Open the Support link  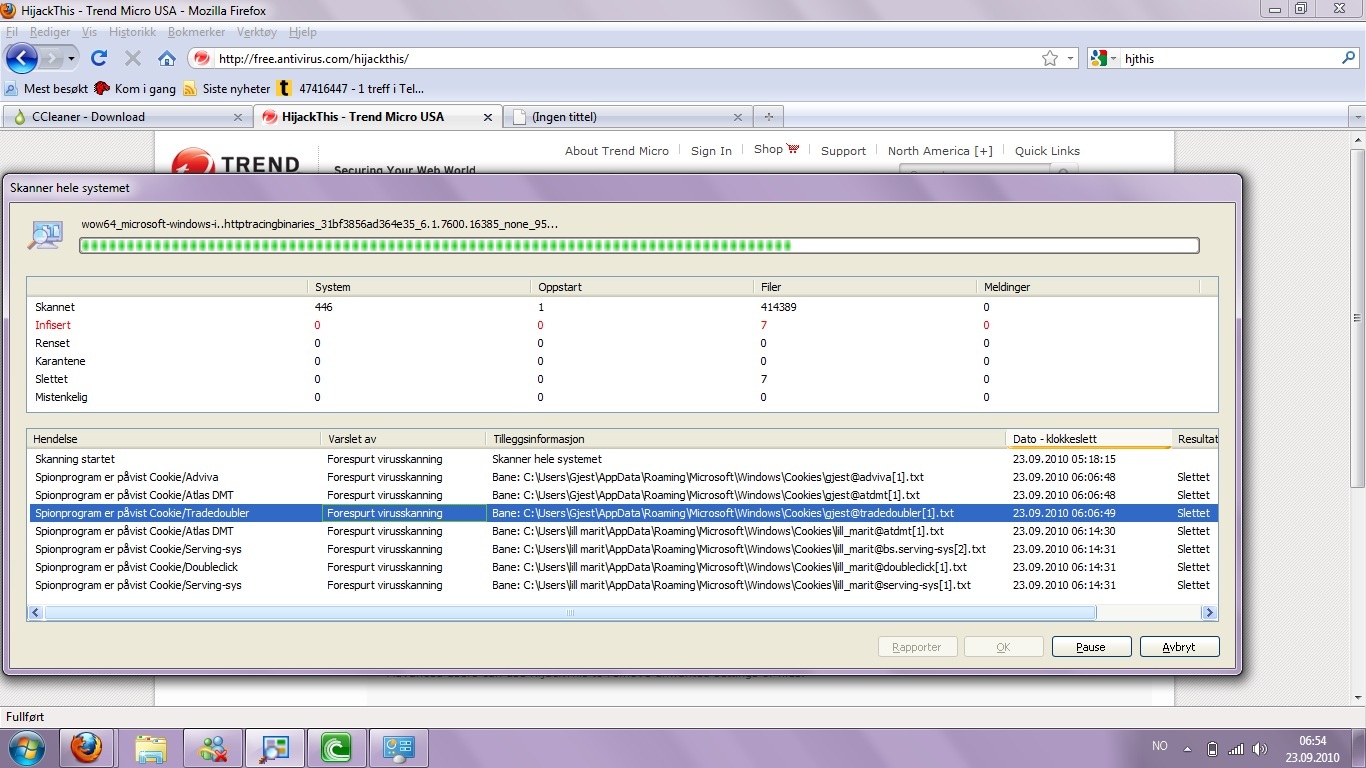coord(843,151)
